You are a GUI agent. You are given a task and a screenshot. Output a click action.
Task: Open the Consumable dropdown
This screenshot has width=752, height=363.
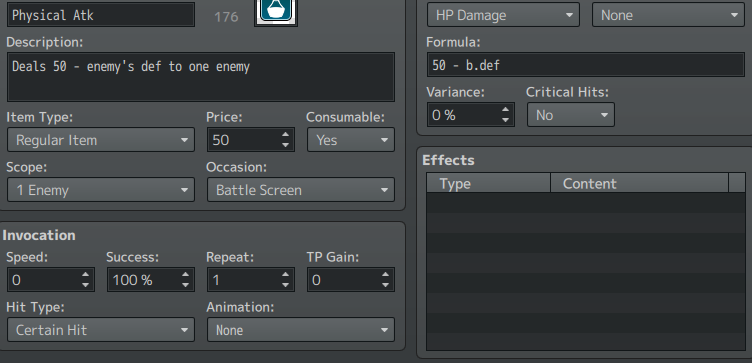351,140
